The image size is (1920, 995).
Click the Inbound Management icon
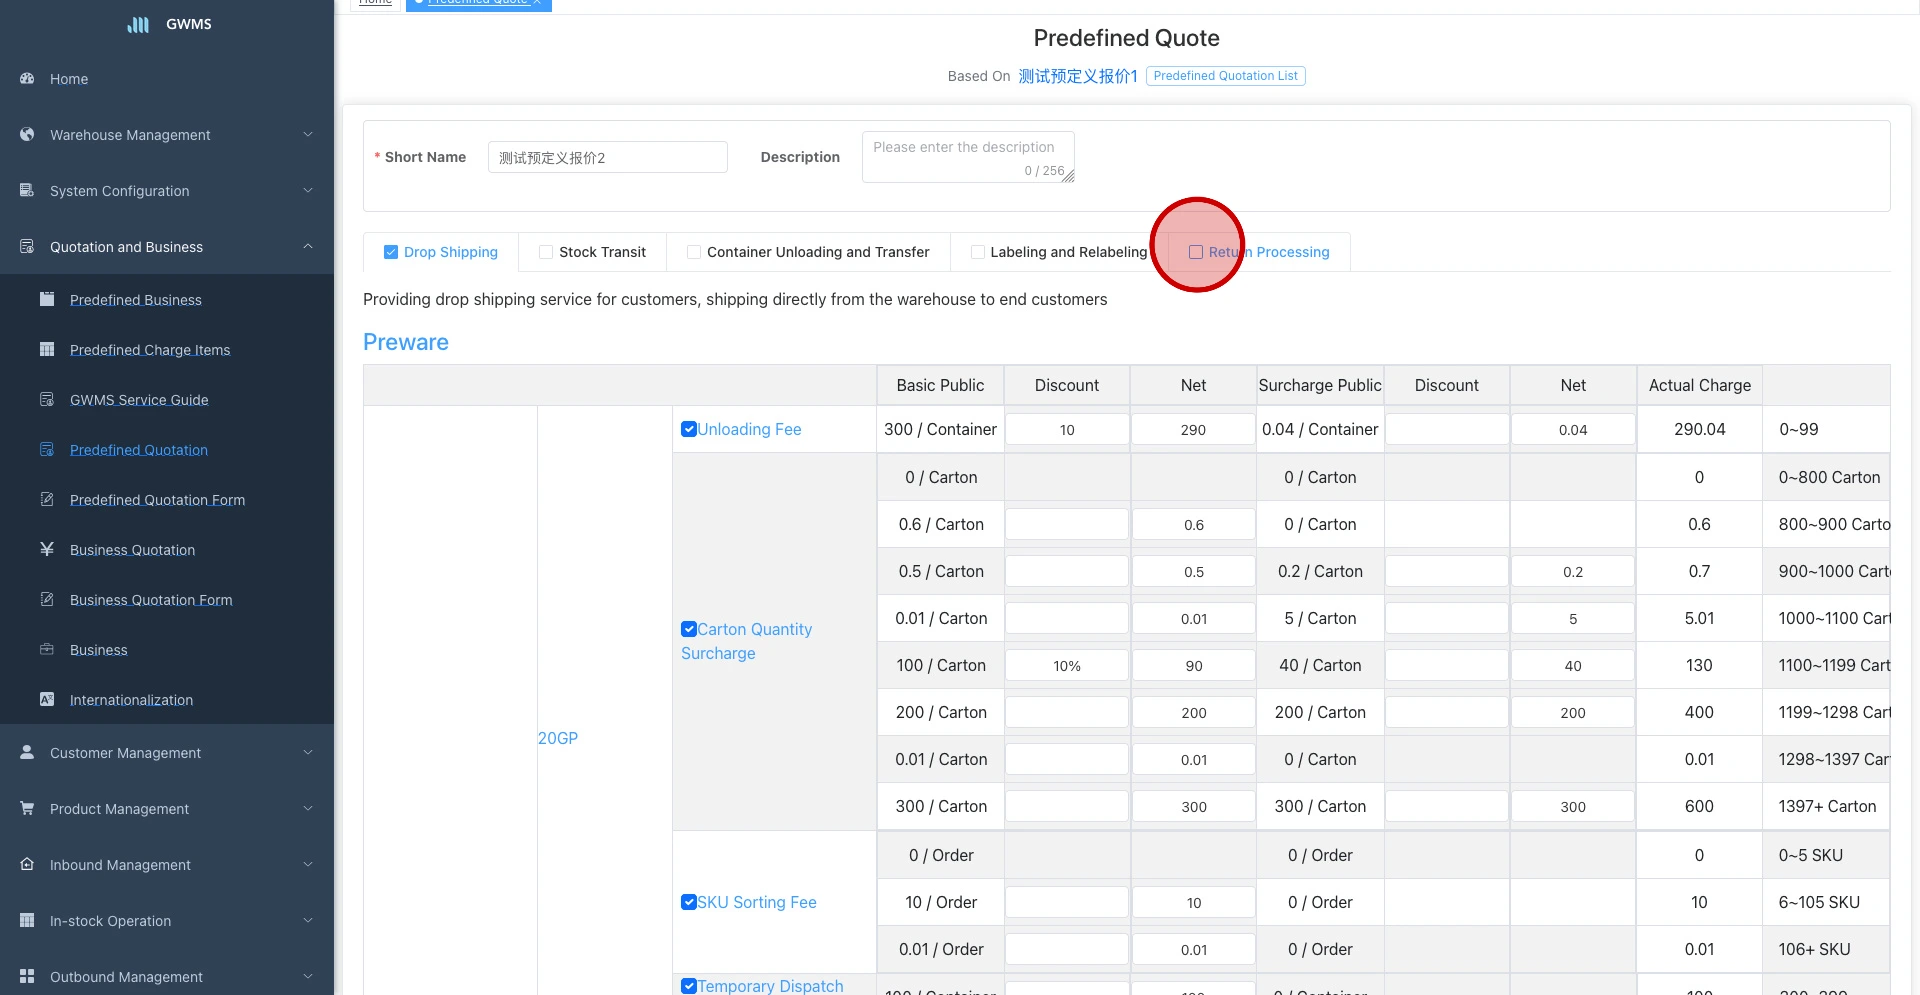coord(27,864)
